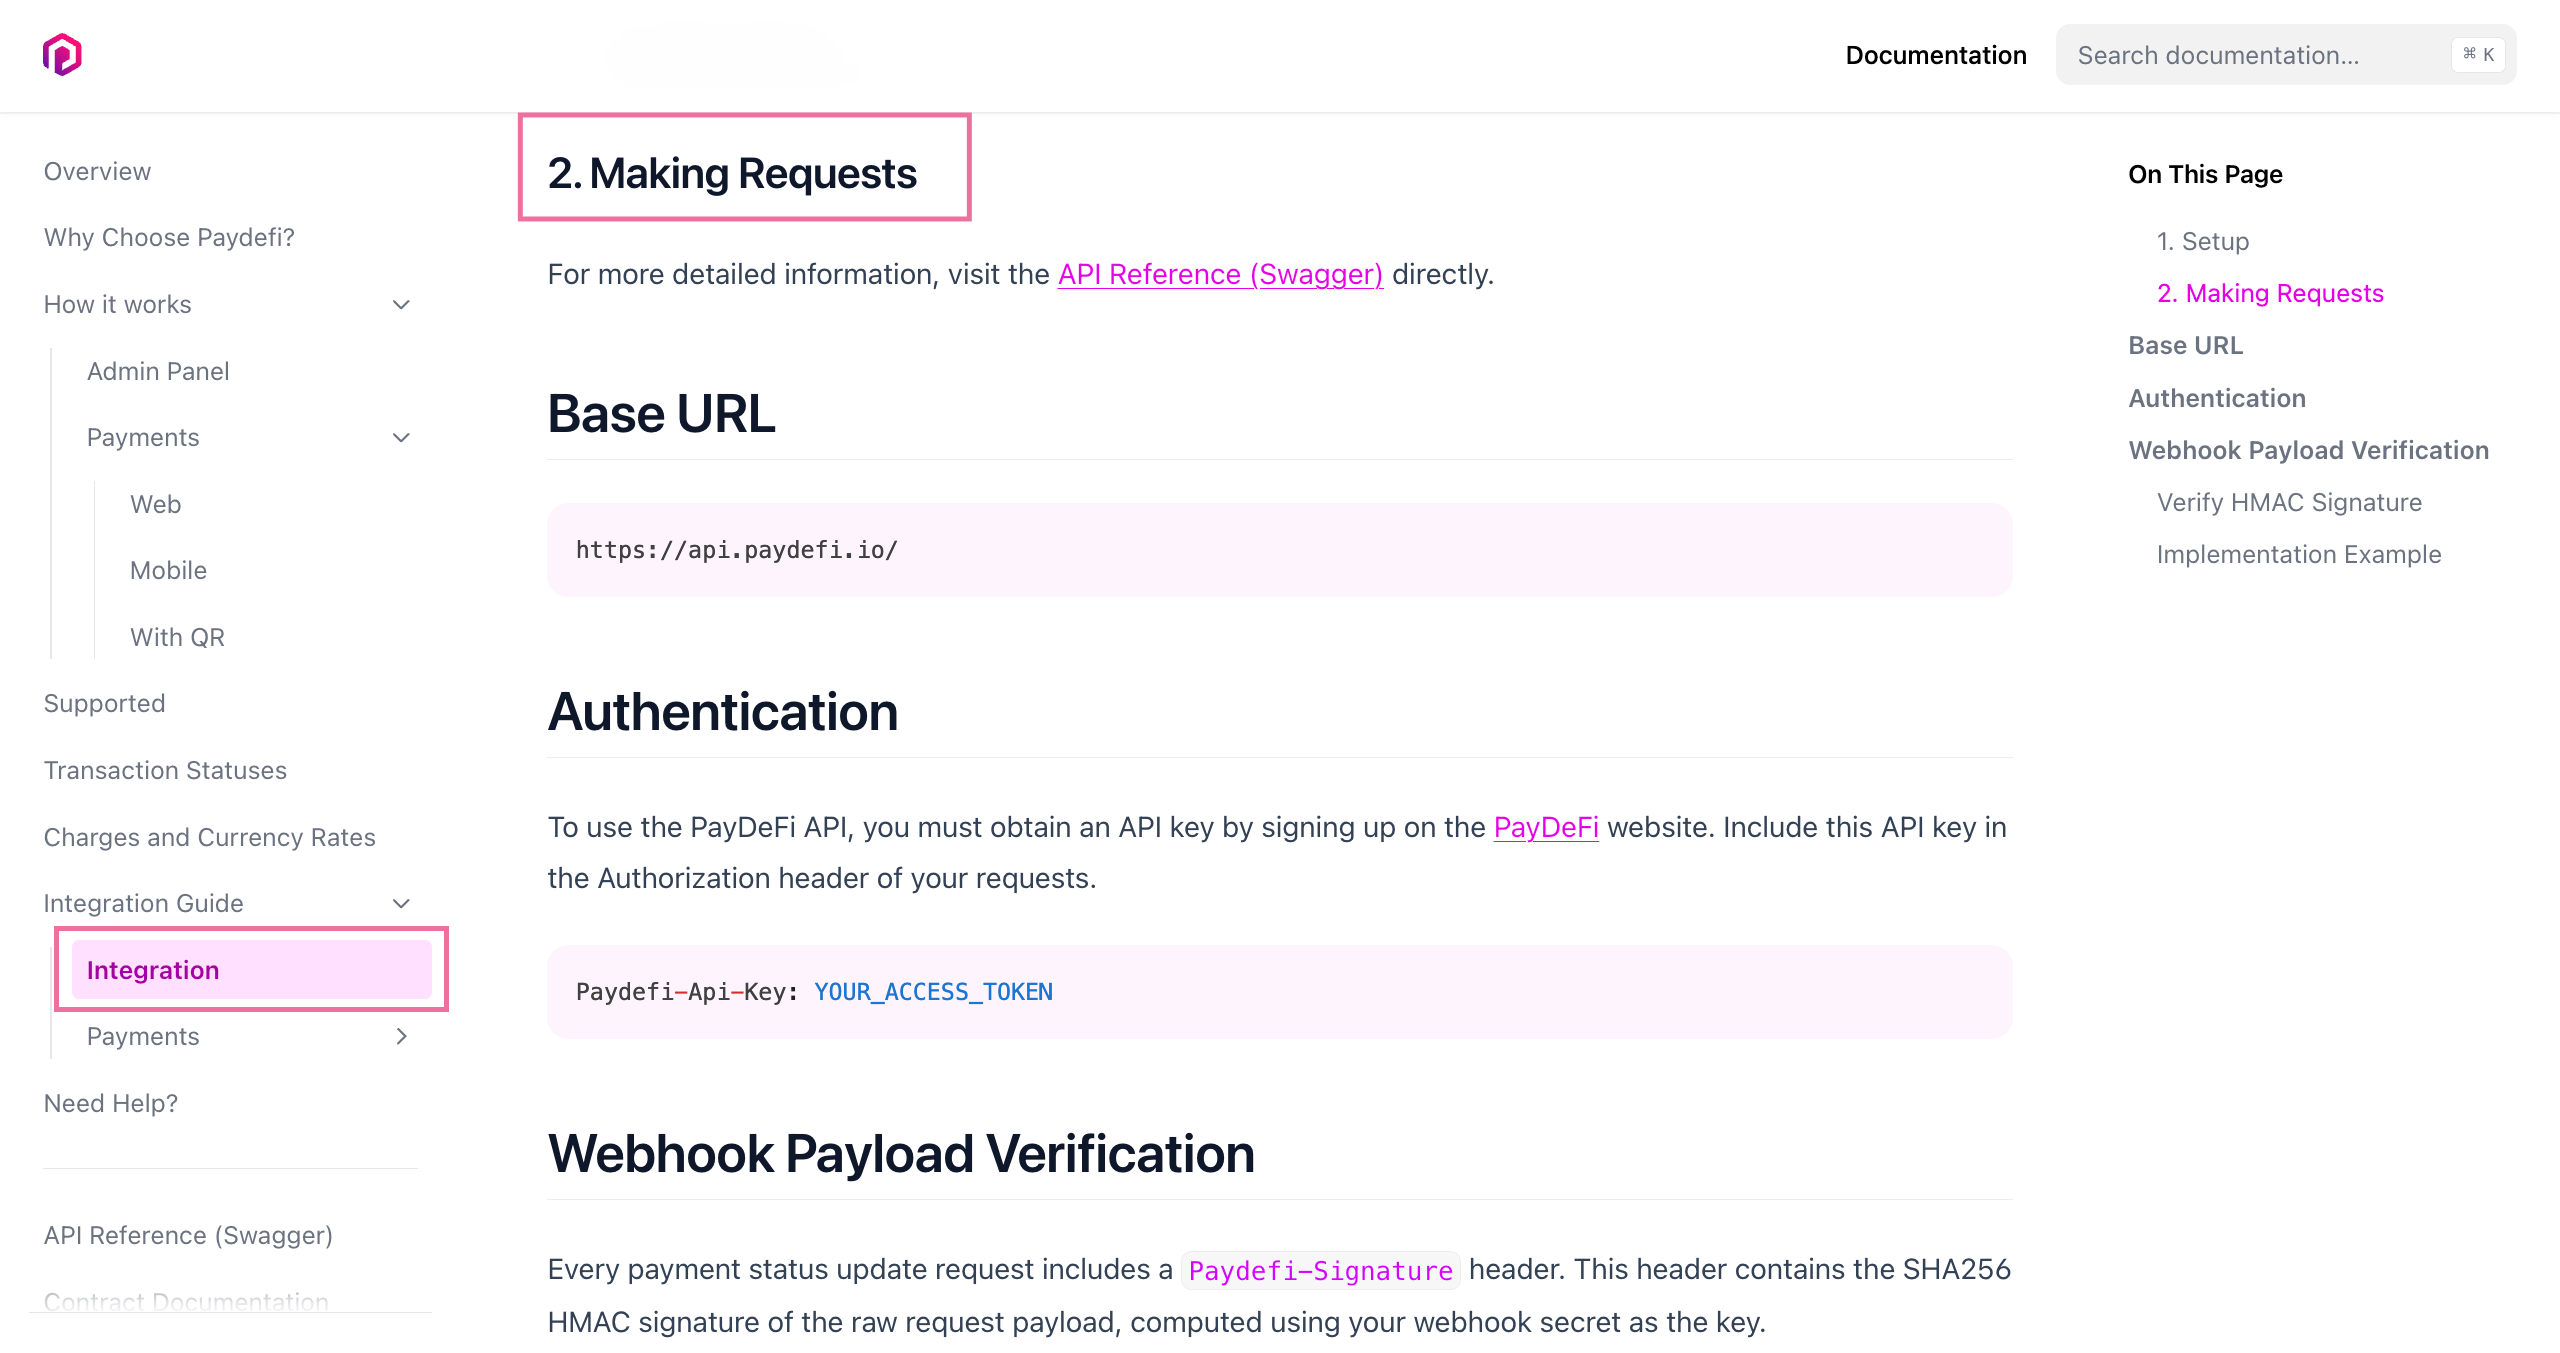Go to Admin Panel in sidebar
Screen dimensions: 2560x1353
pos(158,372)
